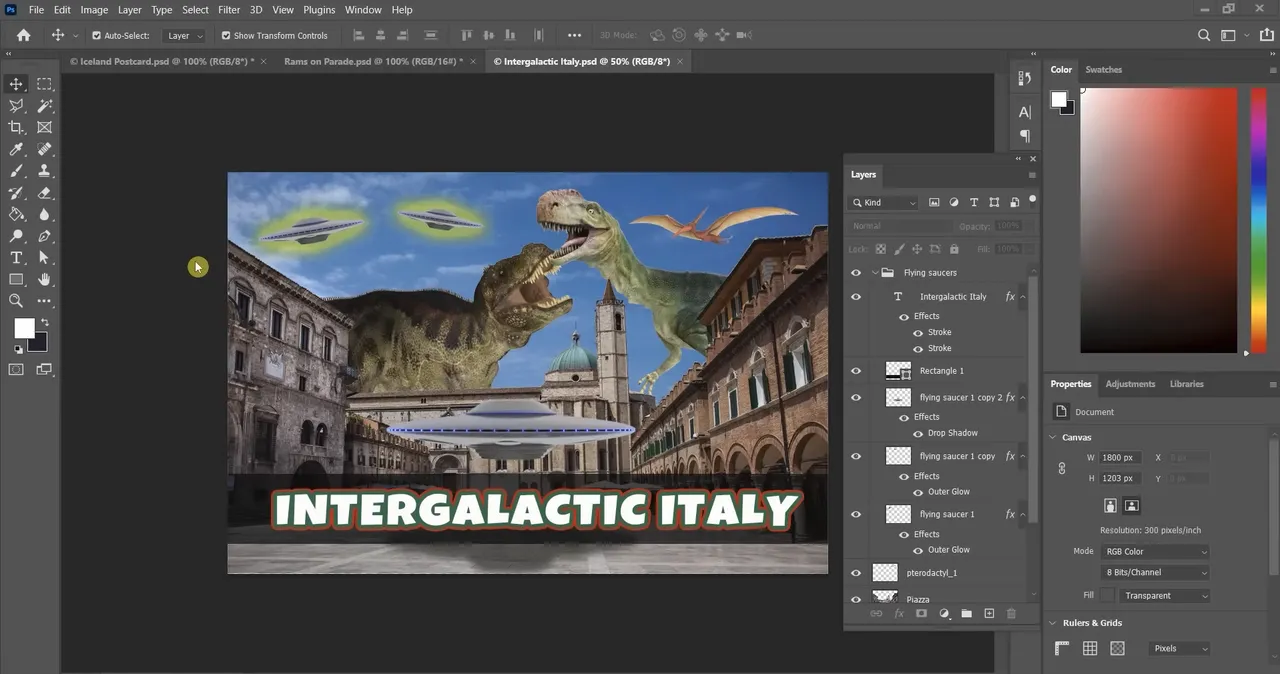Open the Mode RGB Color dropdown

1155,552
